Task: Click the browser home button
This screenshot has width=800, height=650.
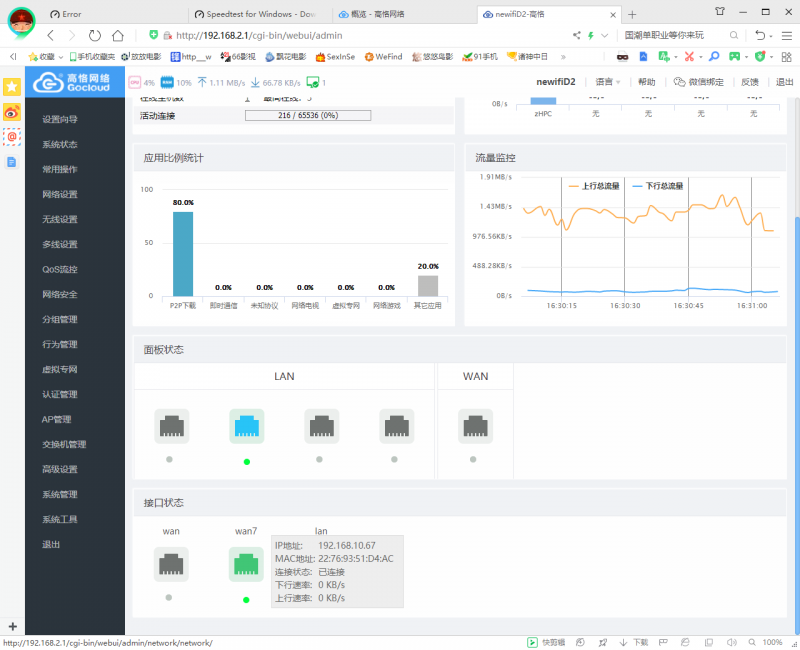Action: 118,36
